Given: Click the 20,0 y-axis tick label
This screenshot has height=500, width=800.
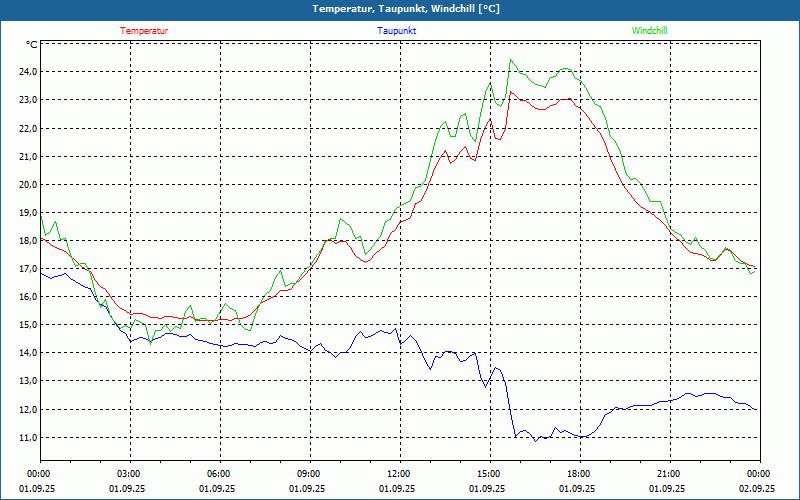Looking at the screenshot, I should [25, 185].
